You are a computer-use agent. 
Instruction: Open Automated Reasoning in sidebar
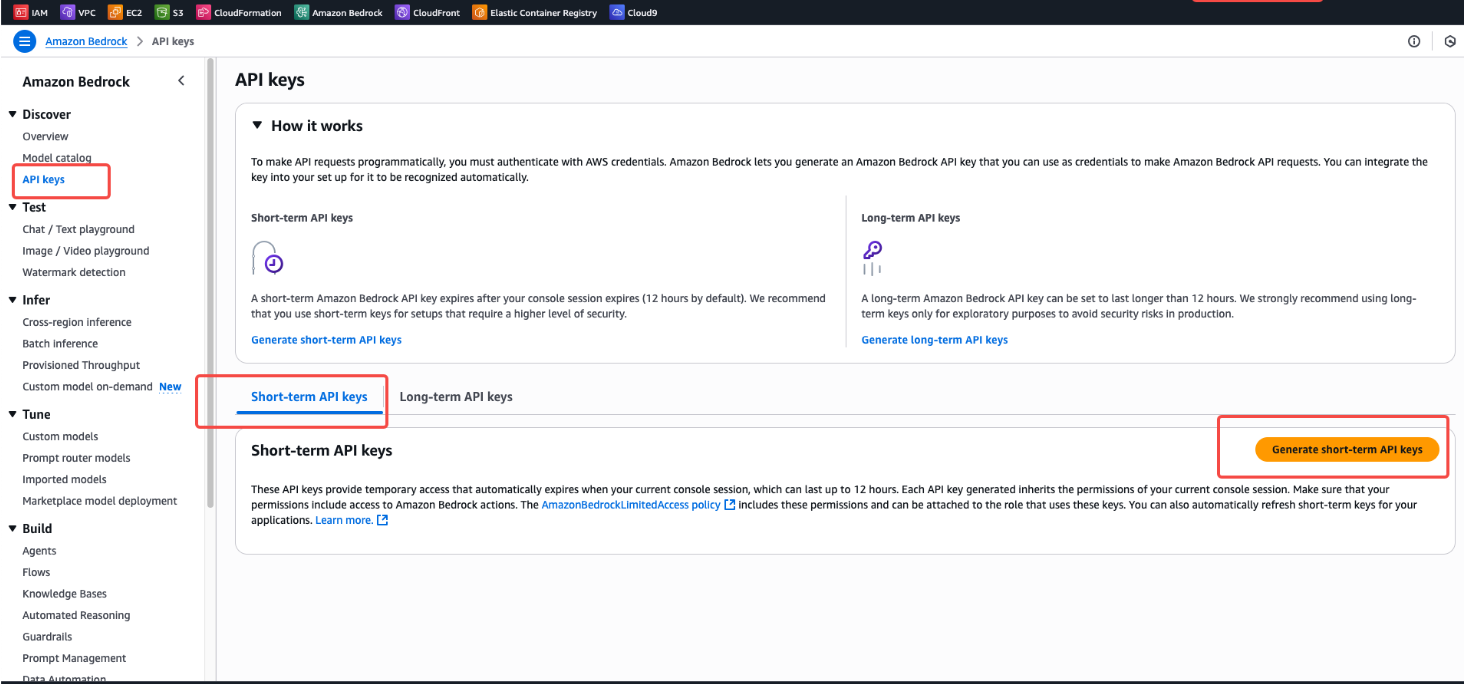76,616
